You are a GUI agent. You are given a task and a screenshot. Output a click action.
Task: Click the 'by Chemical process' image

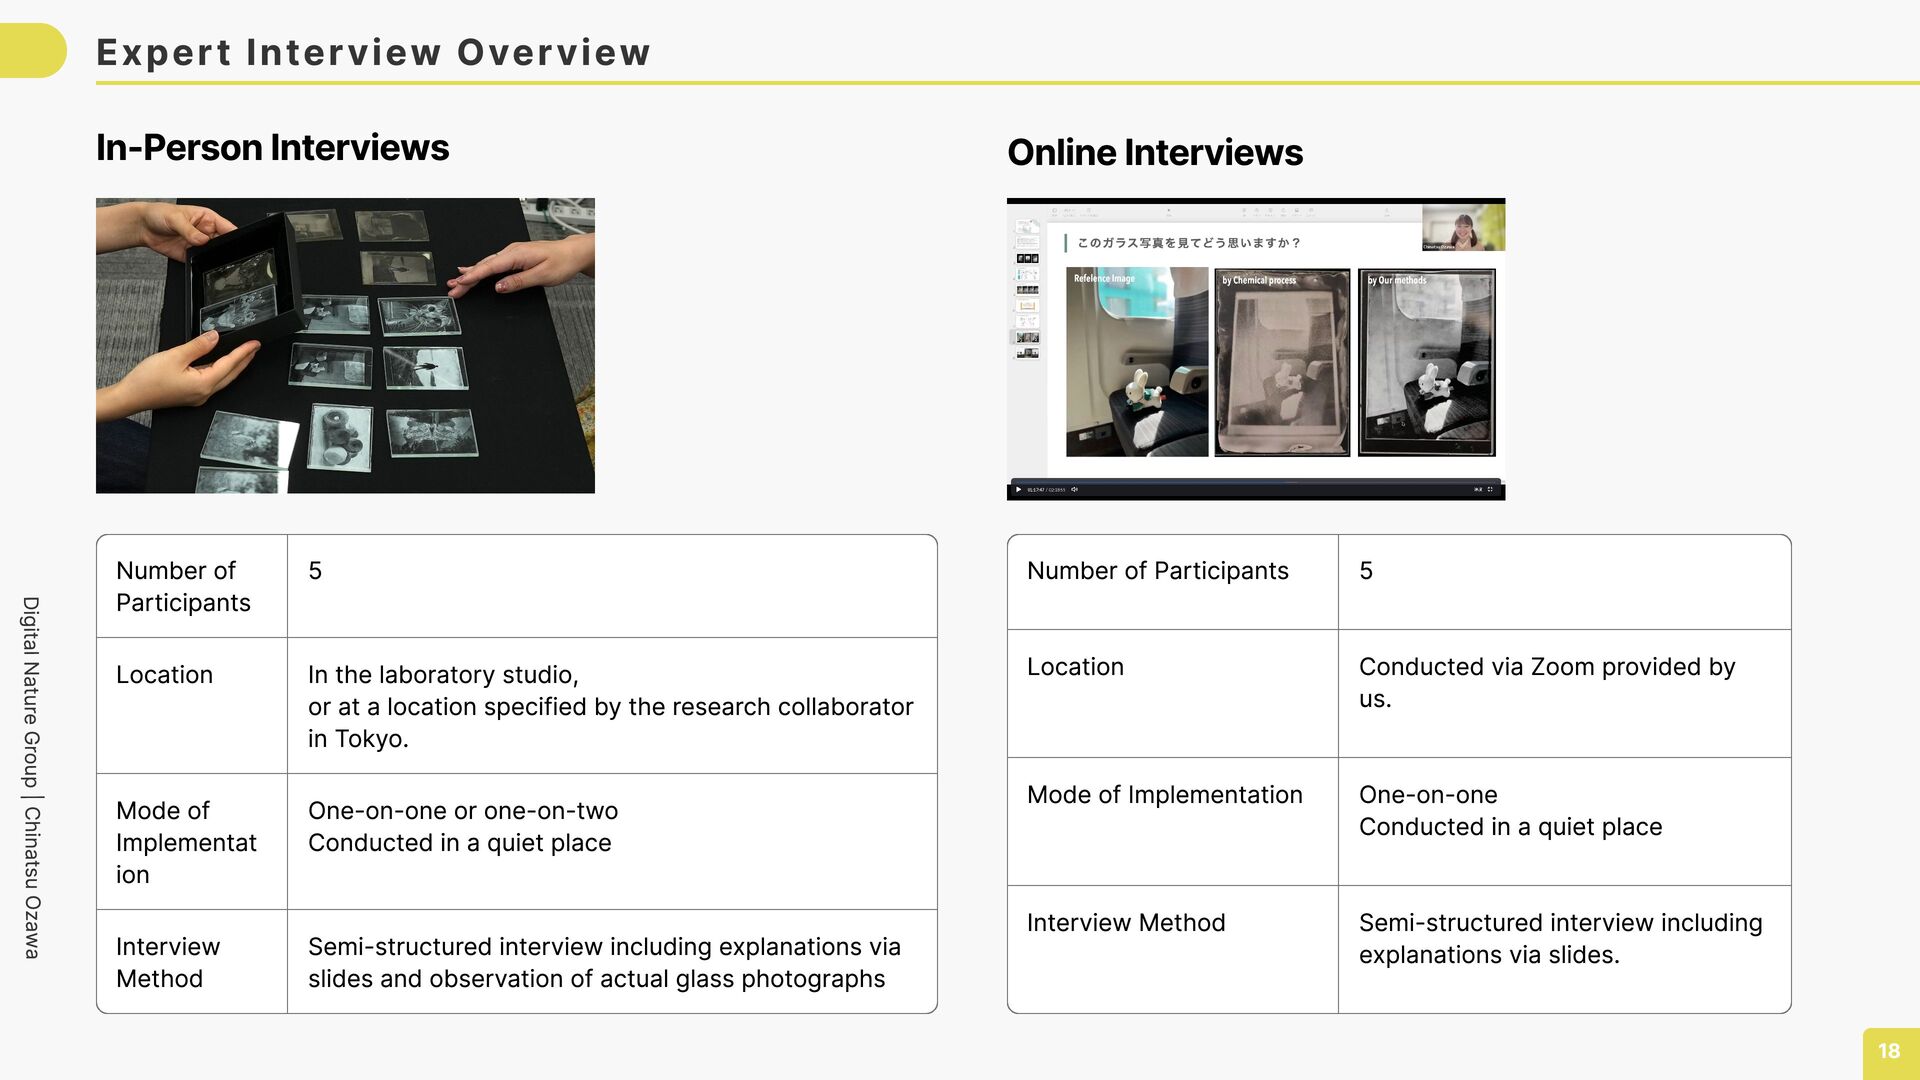point(1282,362)
